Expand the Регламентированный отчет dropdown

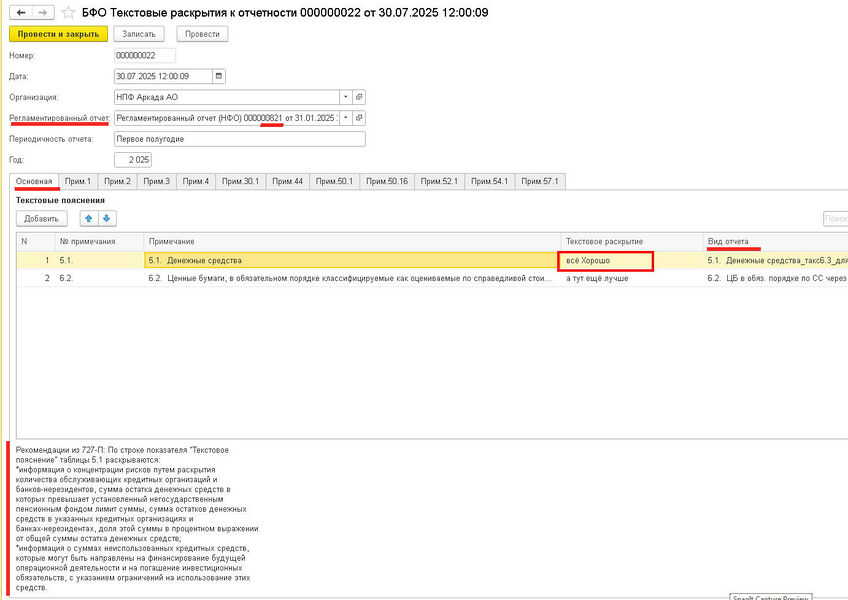coord(345,118)
